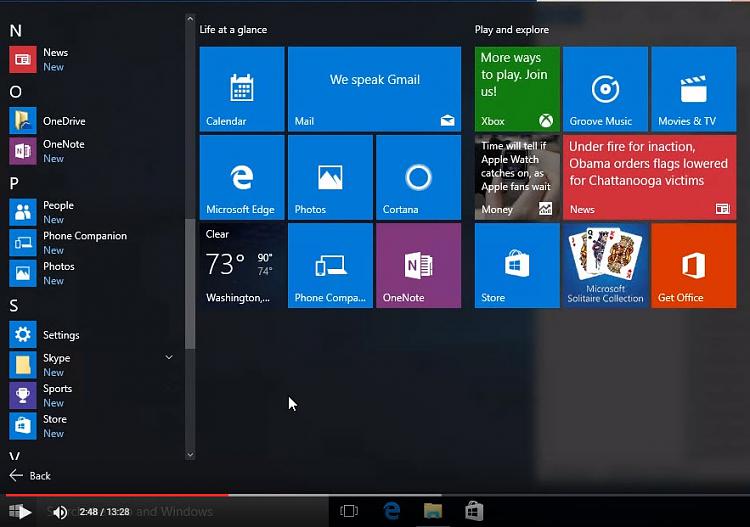Viewport: 750px width, 527px height.
Task: Open the orange Get Office tile
Action: coord(694,265)
